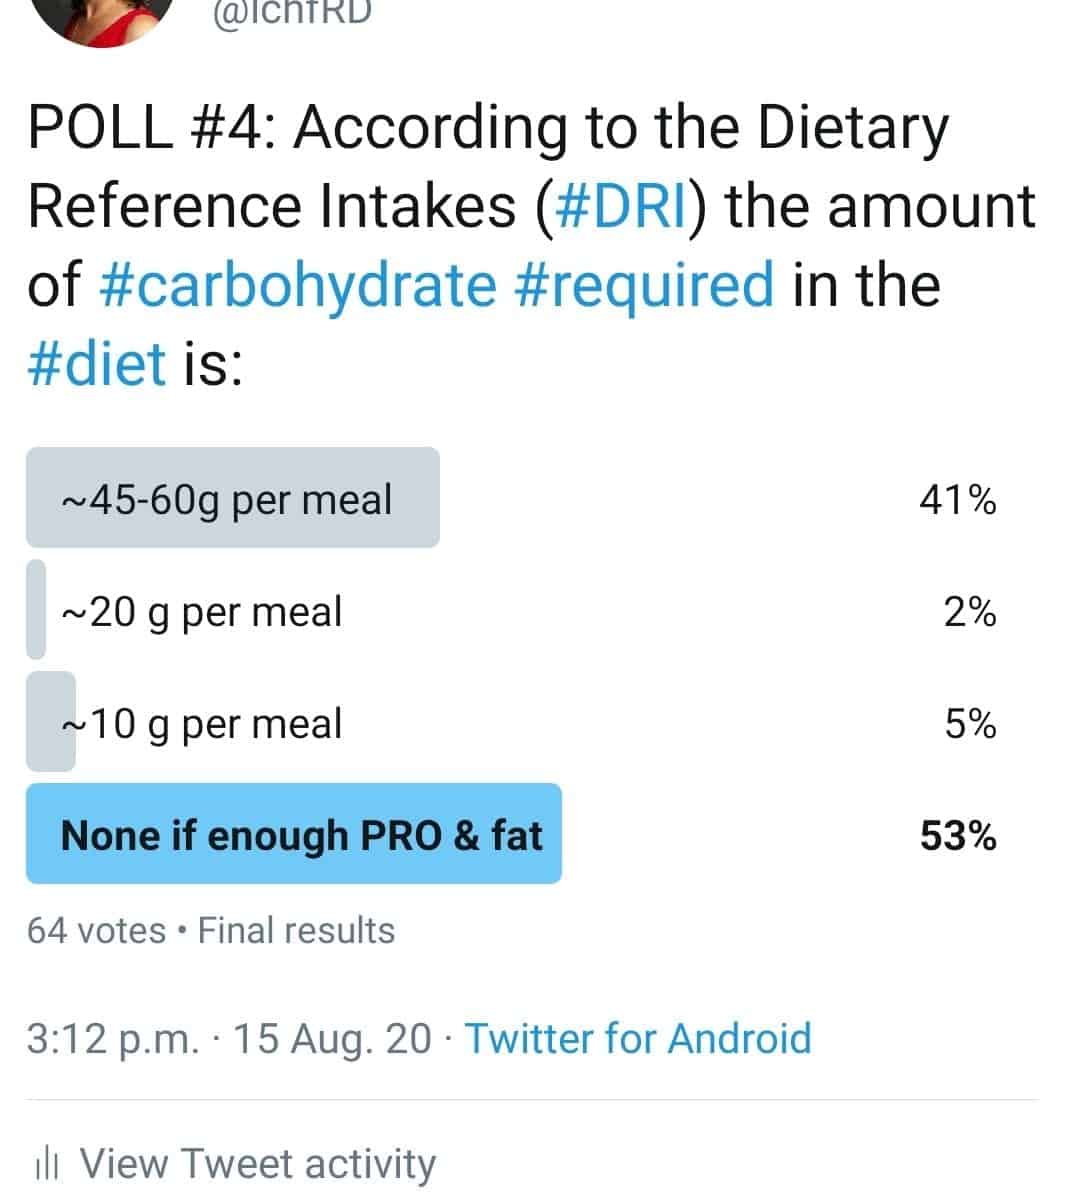Click the 5% poll result value
The image size is (1071, 1200).
970,723
